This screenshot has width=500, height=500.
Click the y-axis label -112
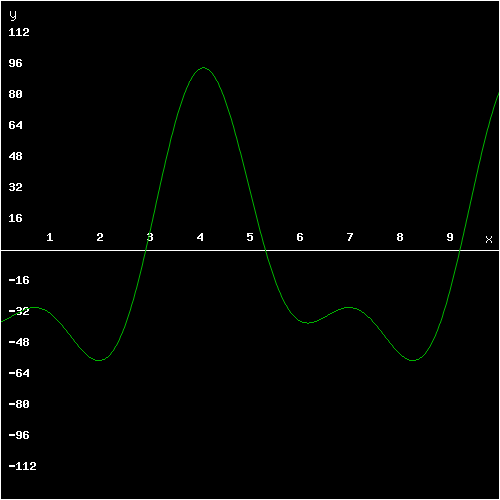point(23,466)
